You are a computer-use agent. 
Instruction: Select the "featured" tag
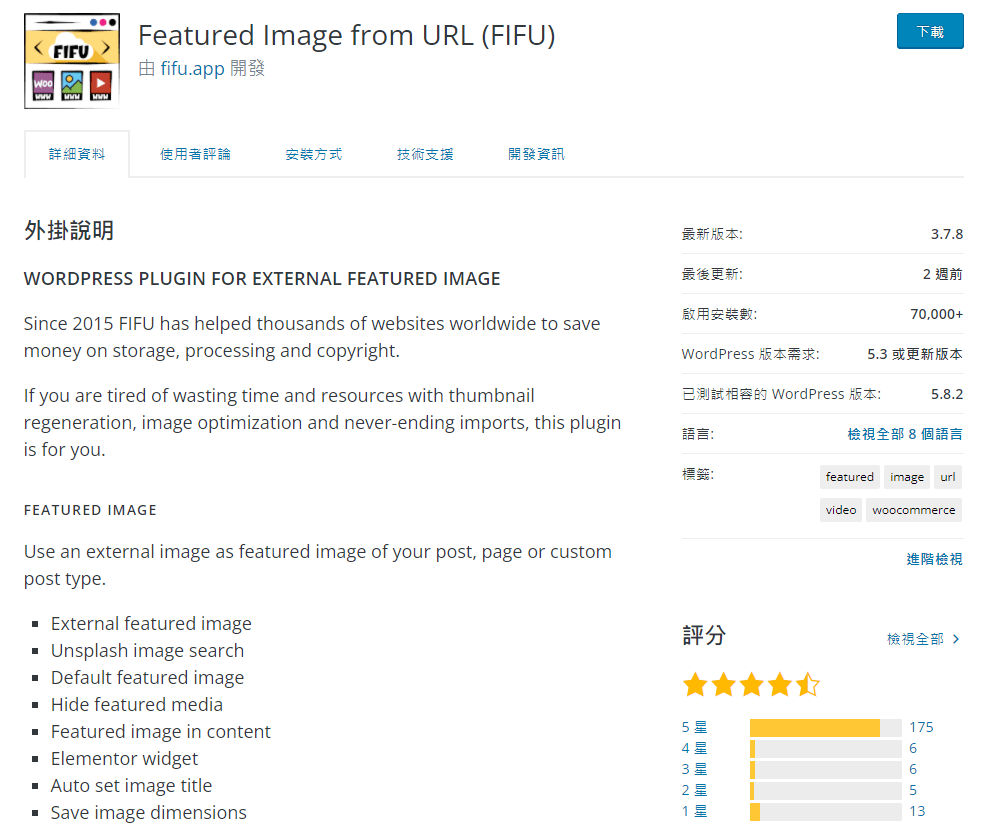850,477
